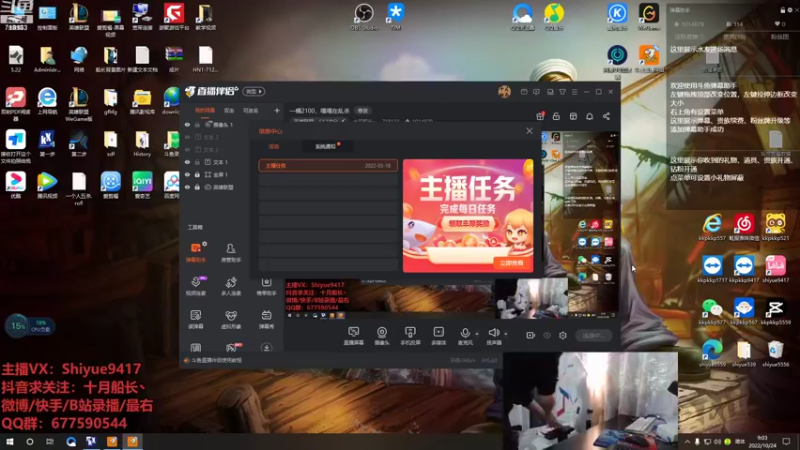Switch to the third scene tab

tap(251, 111)
